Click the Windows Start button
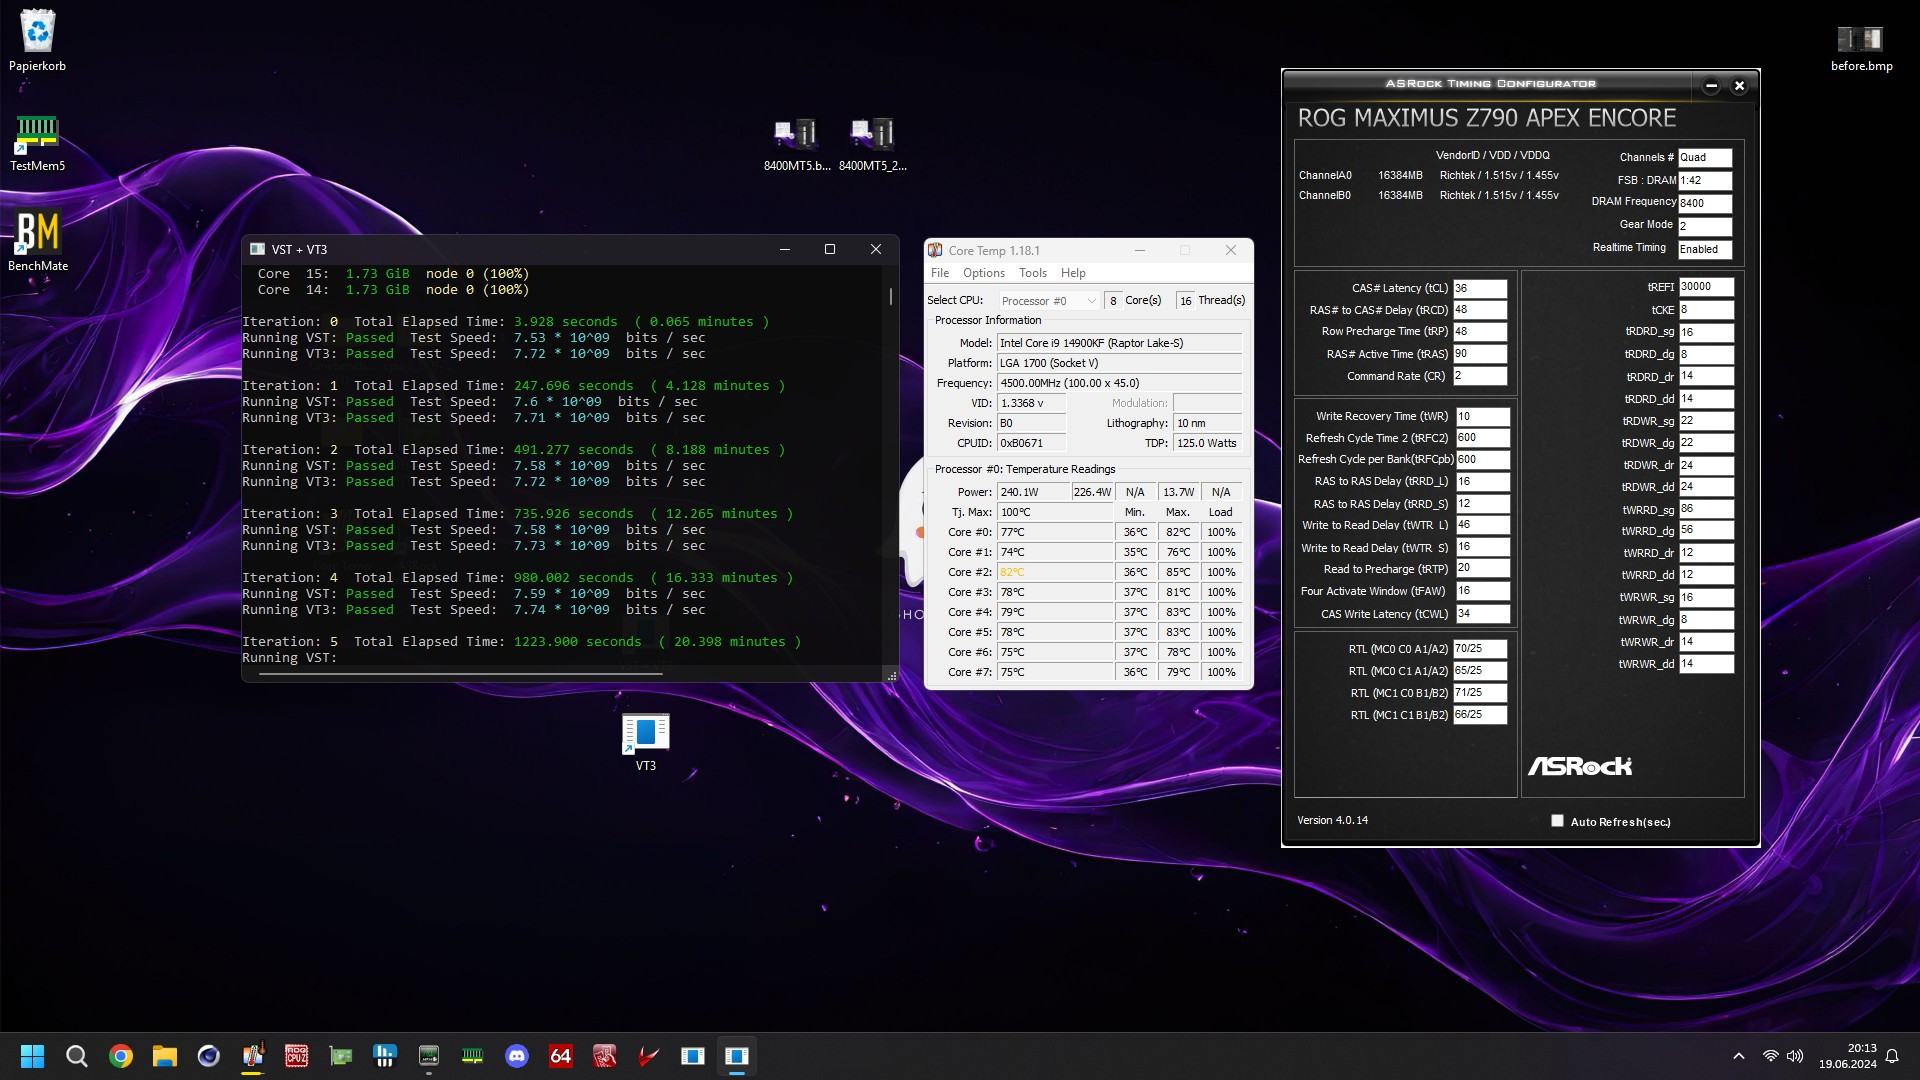The image size is (1920, 1080). (32, 1056)
